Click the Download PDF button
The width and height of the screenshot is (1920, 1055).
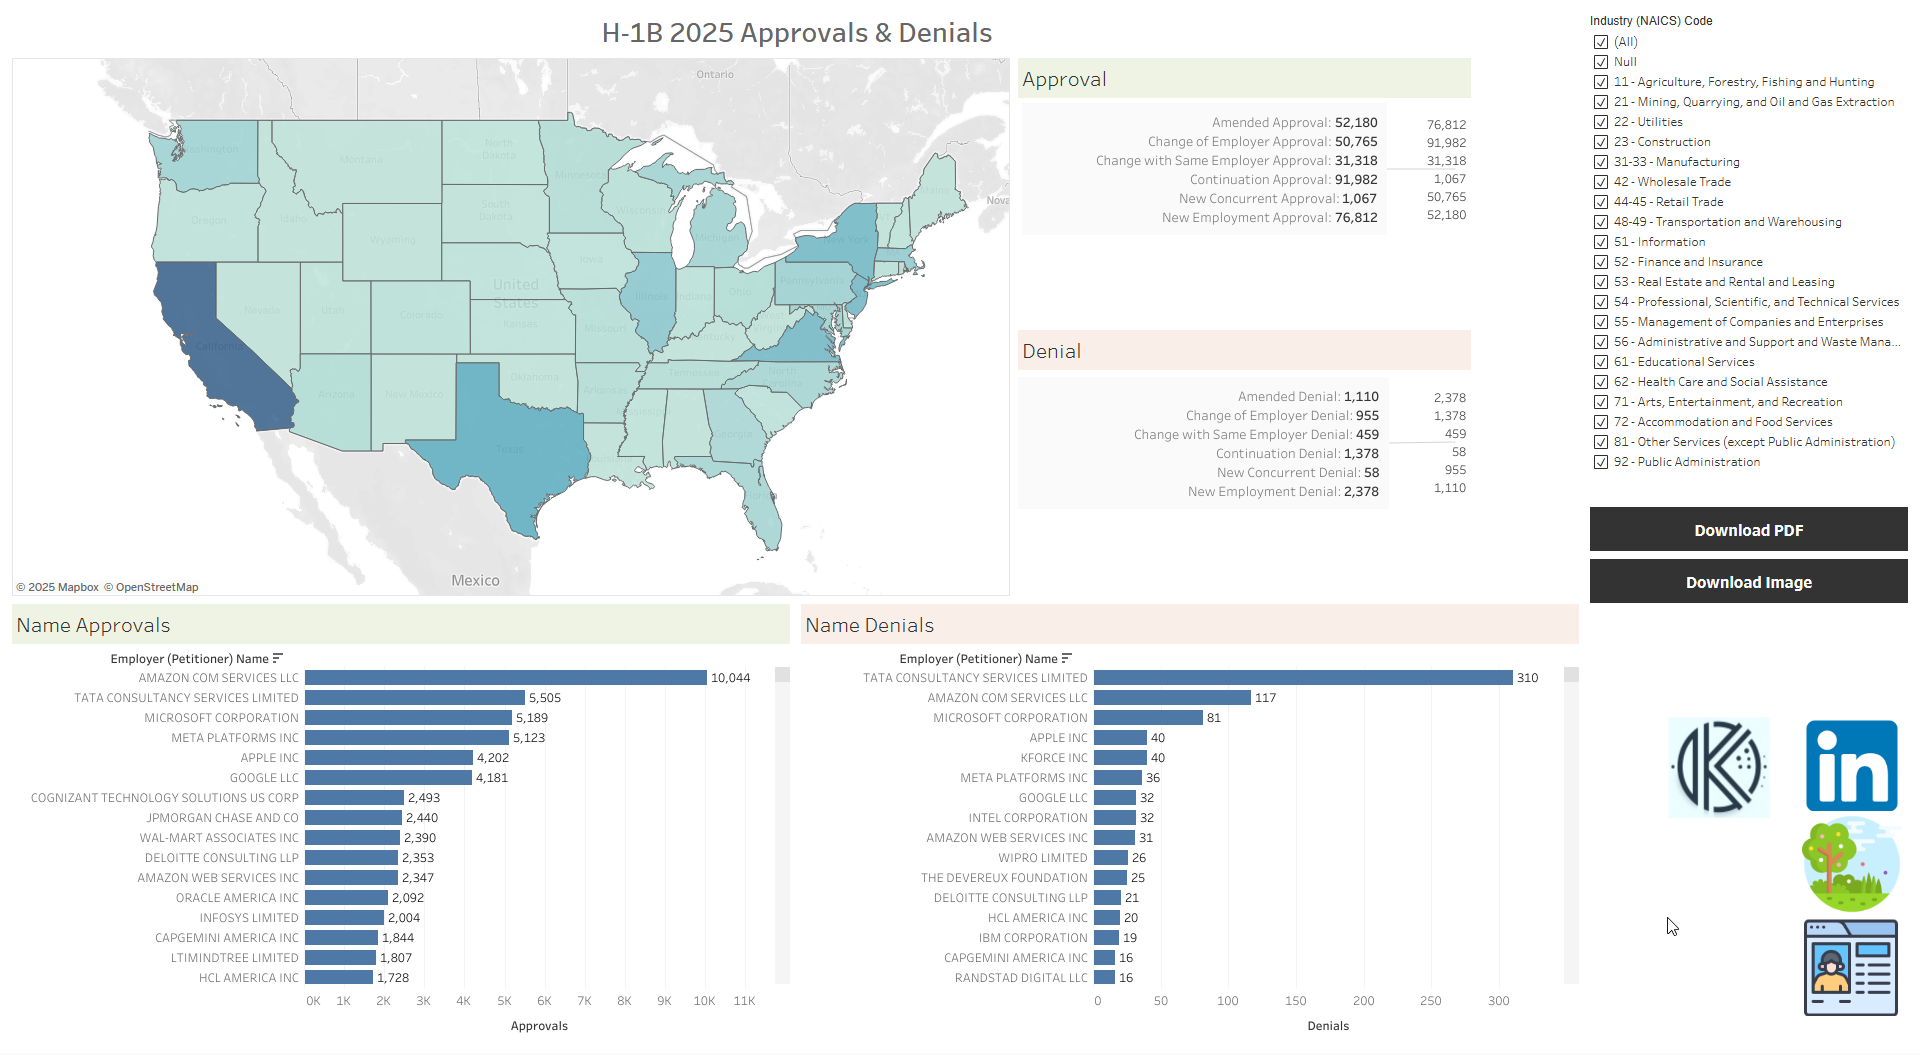coord(1748,530)
